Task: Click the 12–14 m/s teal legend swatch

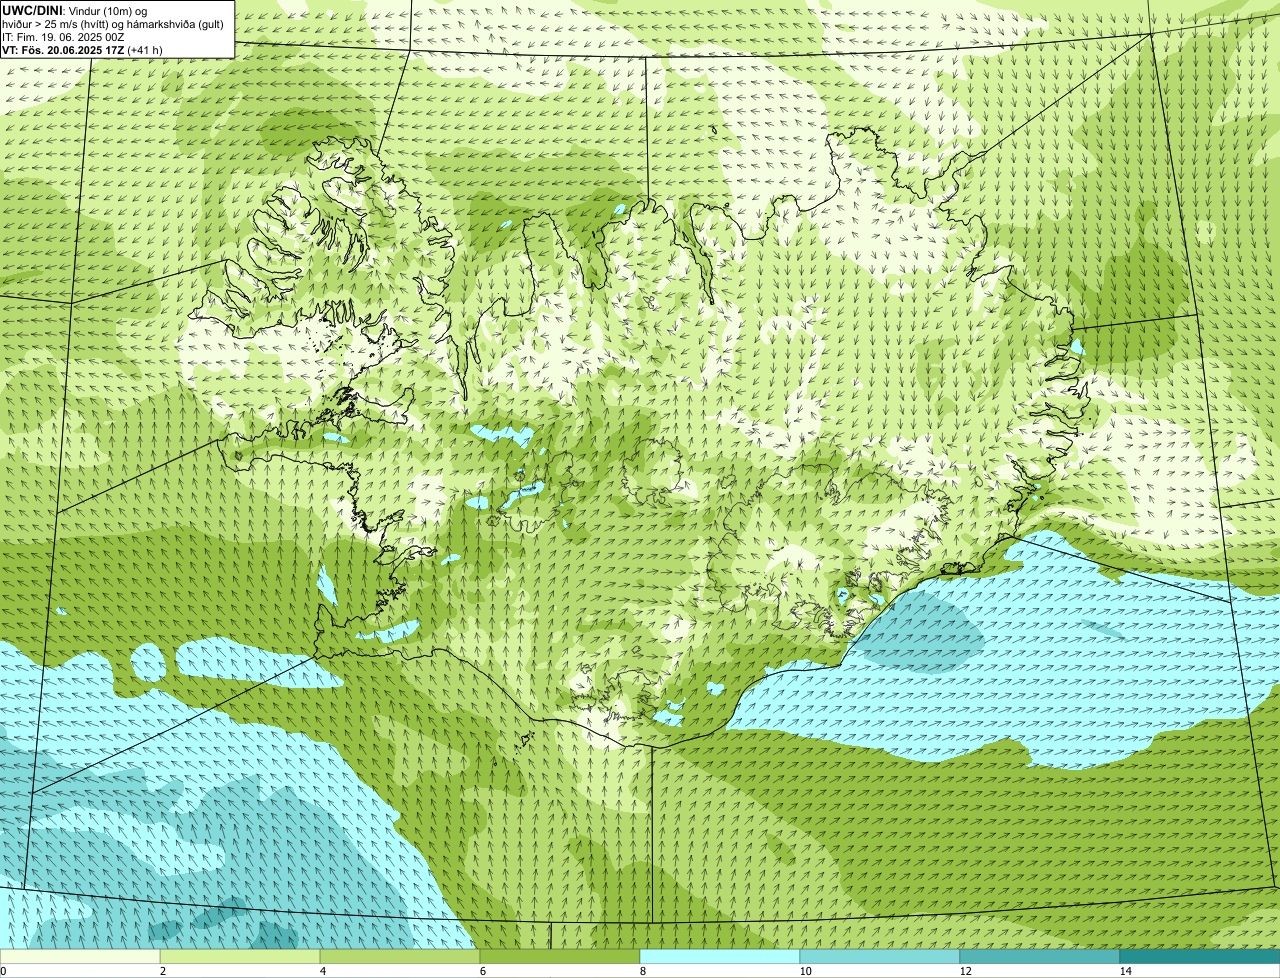Action: pyautogui.click(x=1040, y=956)
